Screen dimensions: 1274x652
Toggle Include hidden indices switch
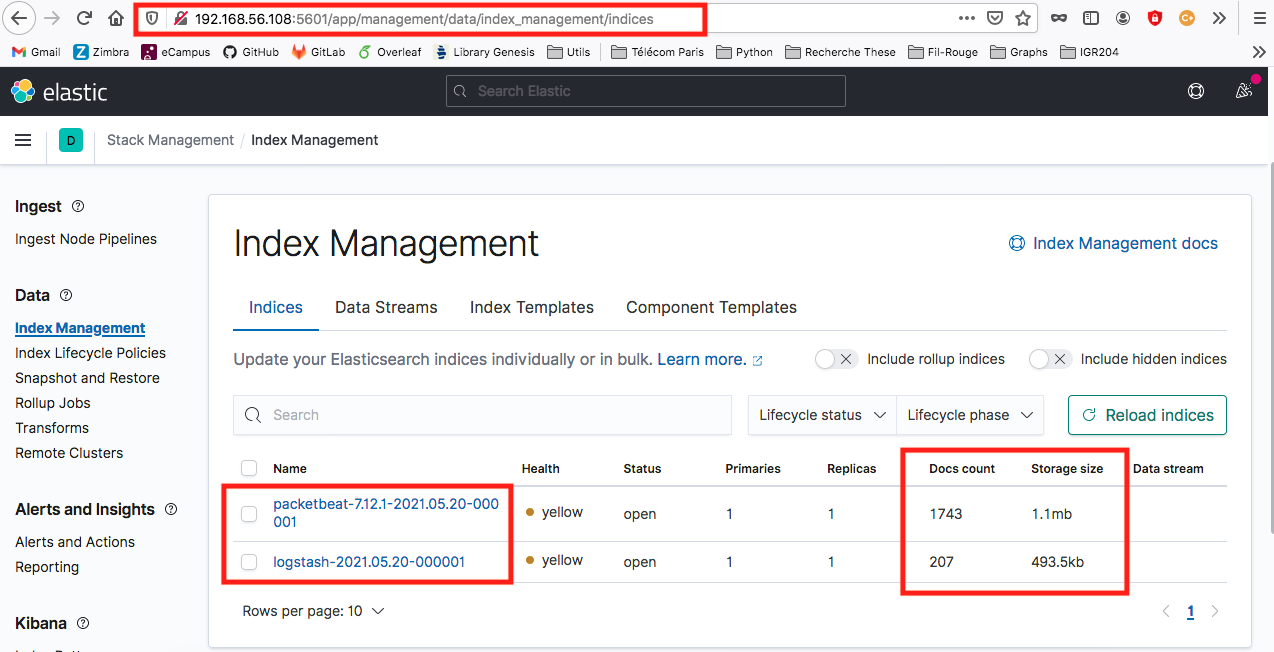coord(1050,359)
